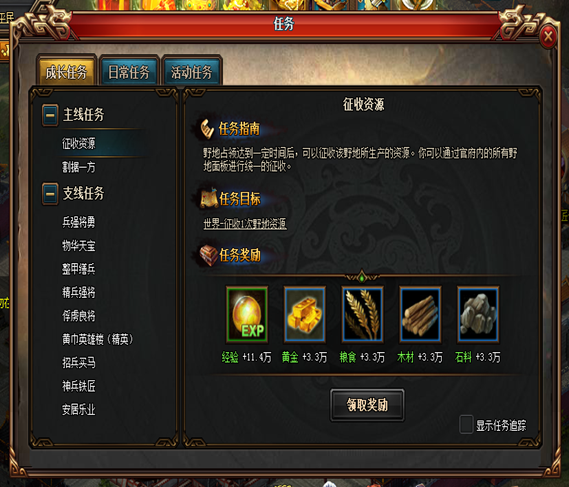Switch to the 日常任务 tab
The image size is (569, 487).
pyautogui.click(x=129, y=72)
